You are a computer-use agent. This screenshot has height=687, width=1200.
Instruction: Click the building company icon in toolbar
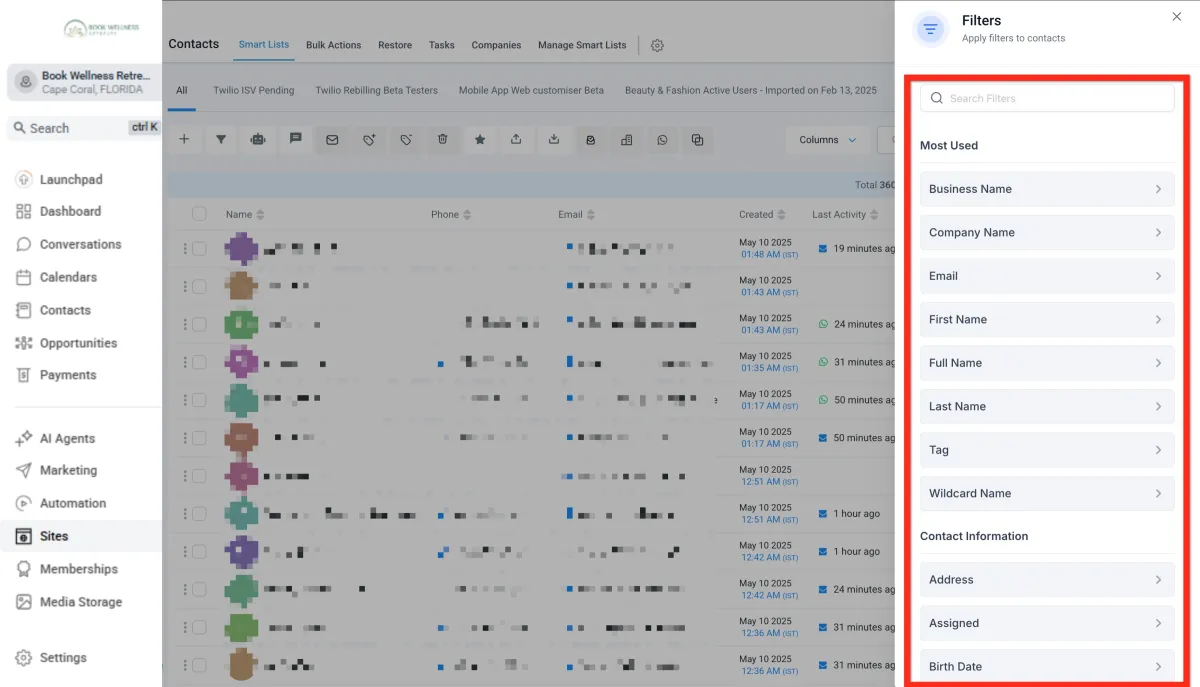(x=626, y=140)
